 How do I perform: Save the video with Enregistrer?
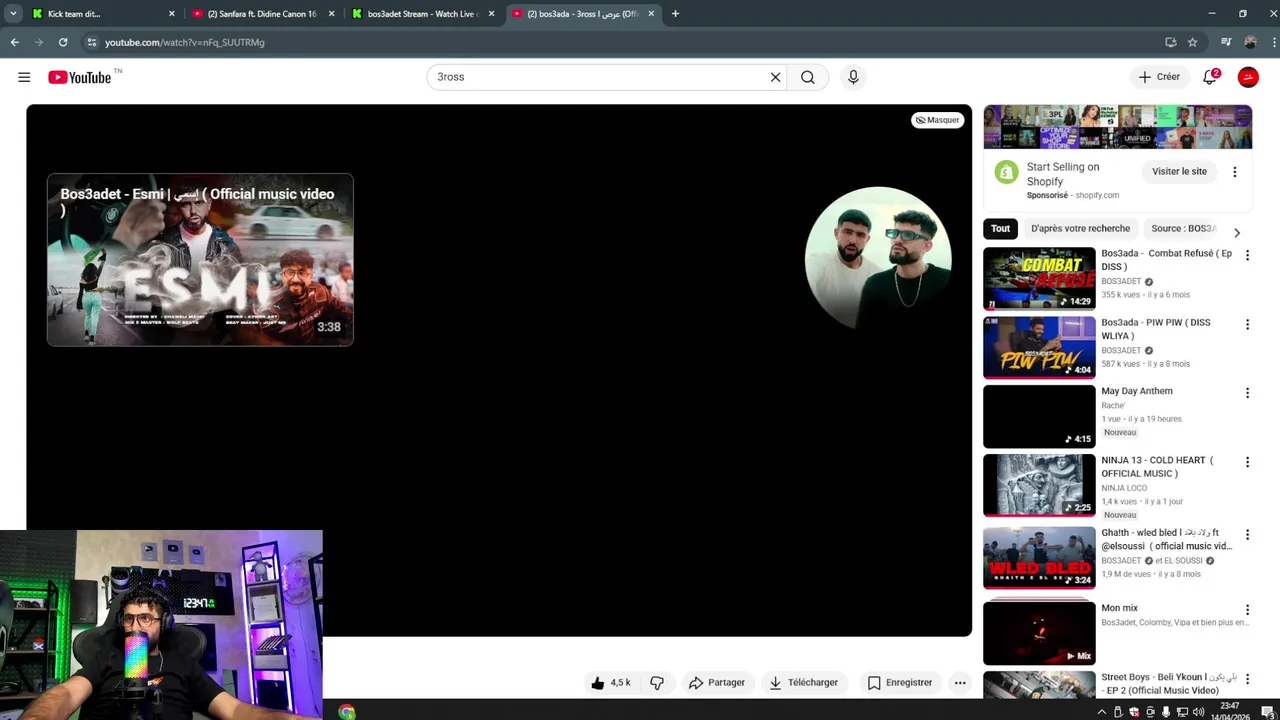[900, 683]
